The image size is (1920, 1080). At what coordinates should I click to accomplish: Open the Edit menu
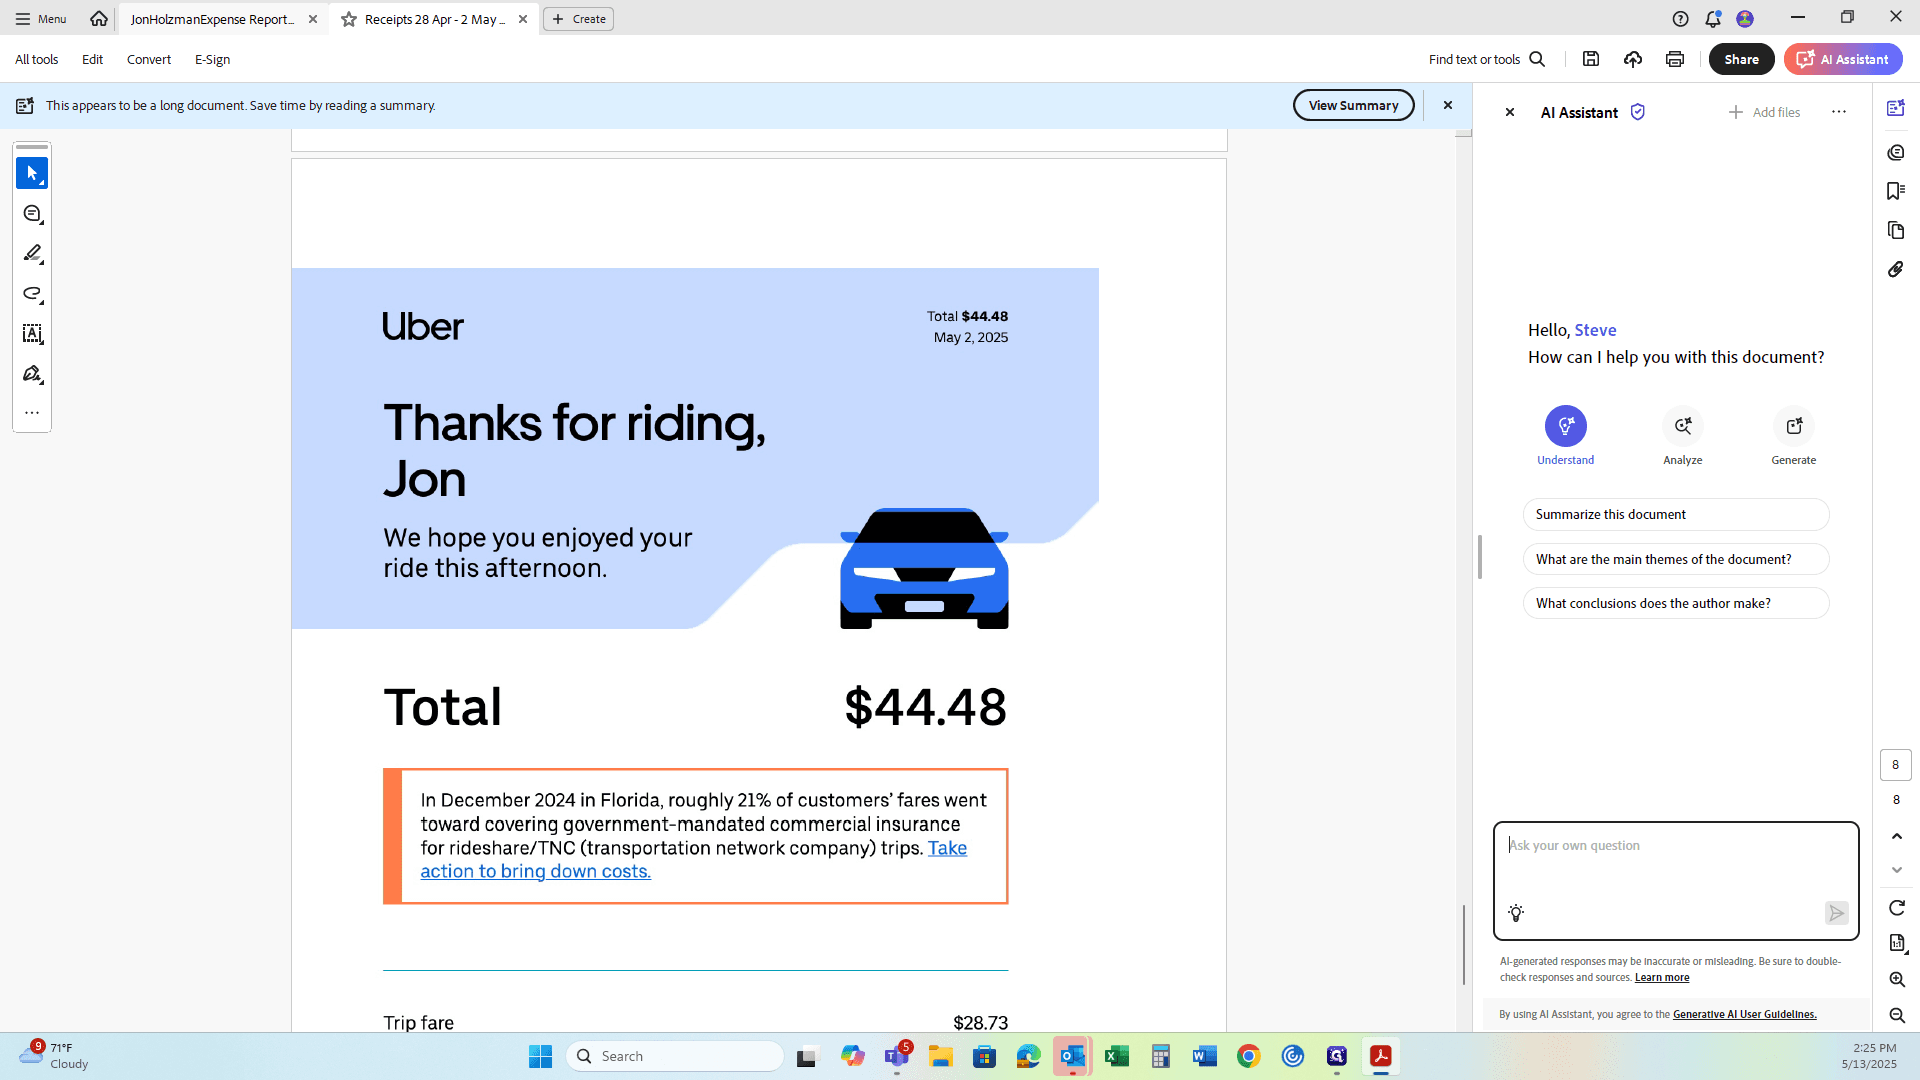(92, 59)
